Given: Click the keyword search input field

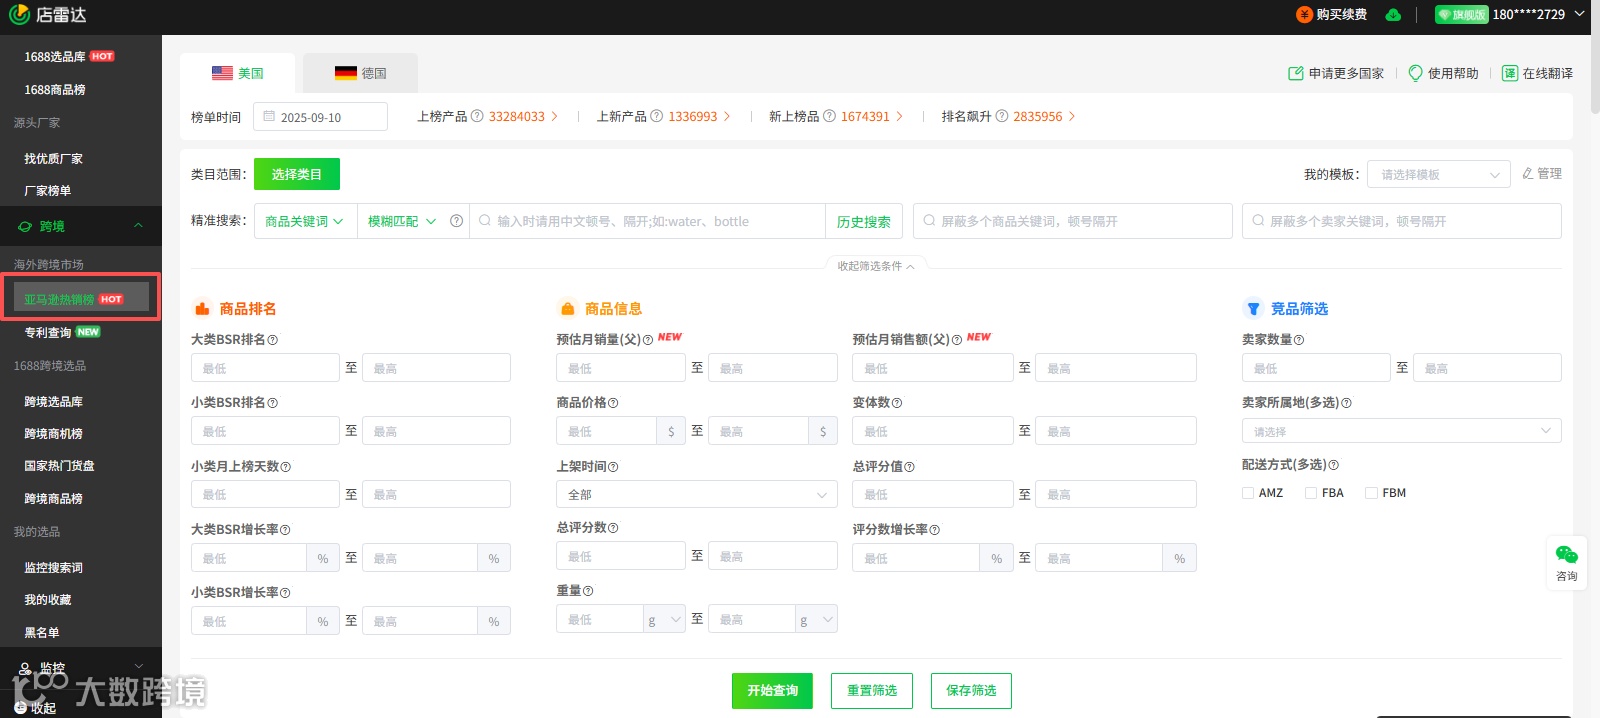Looking at the screenshot, I should pyautogui.click(x=647, y=221).
